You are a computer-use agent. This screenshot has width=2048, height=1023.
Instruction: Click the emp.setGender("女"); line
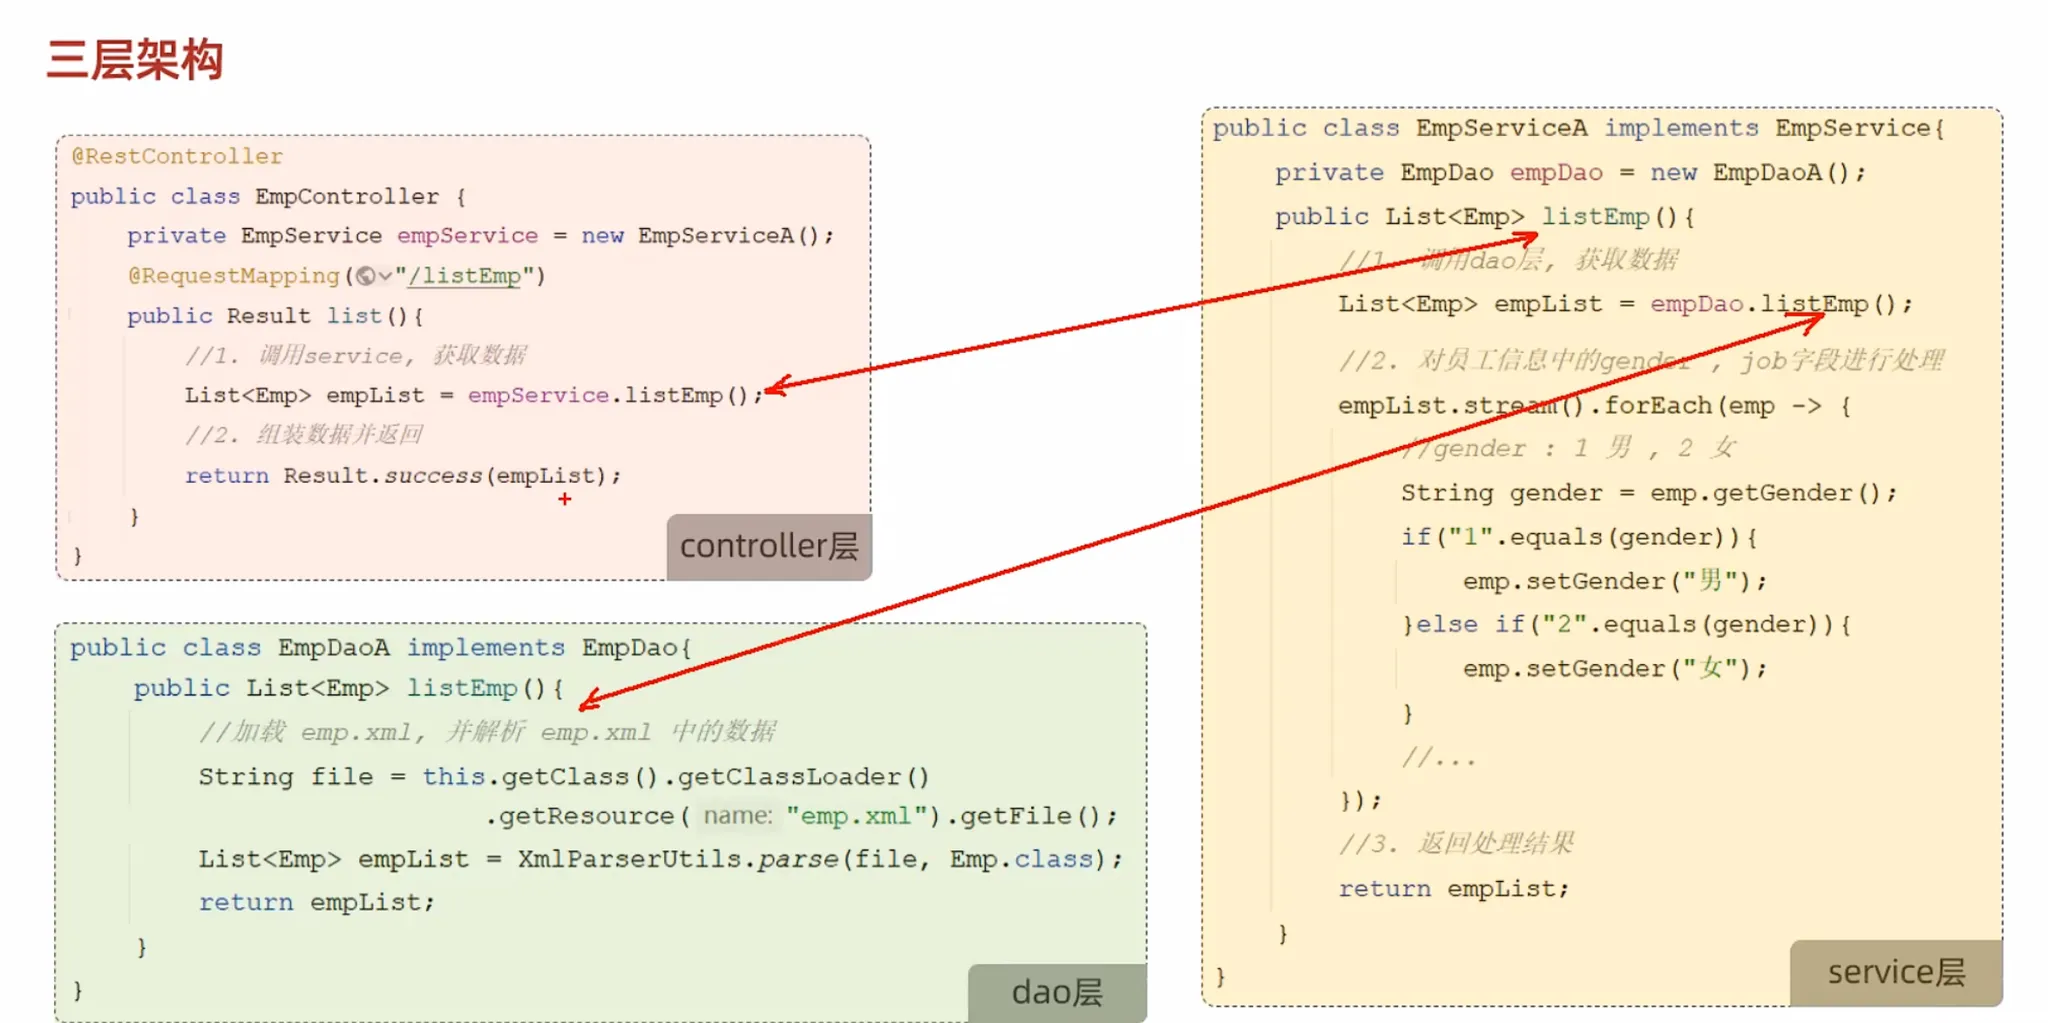pyautogui.click(x=1615, y=668)
